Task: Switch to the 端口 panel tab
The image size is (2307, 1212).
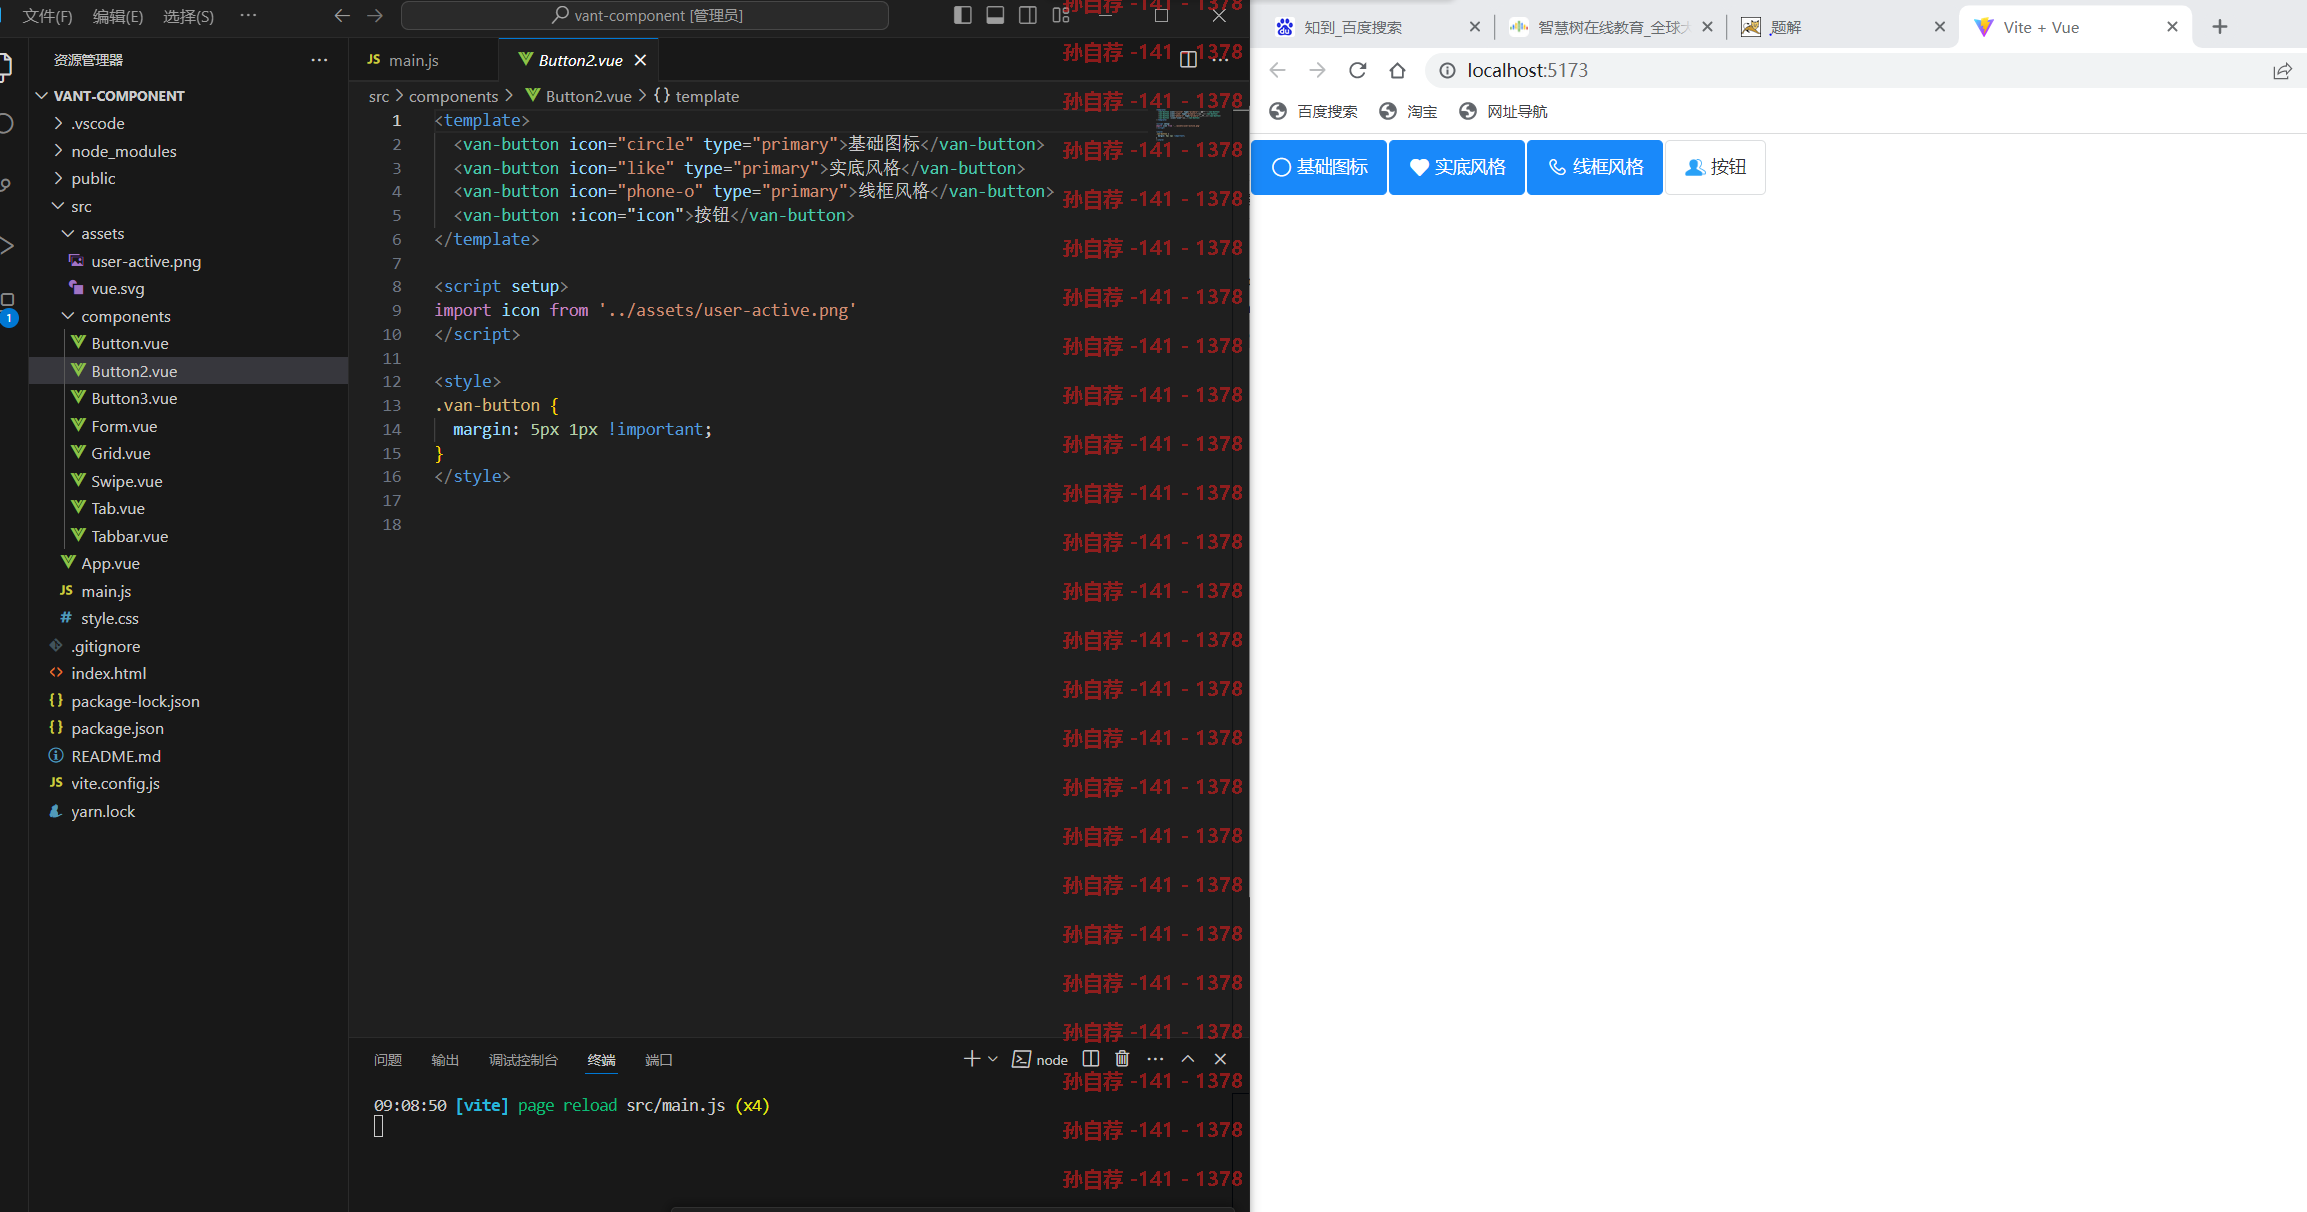Action: click(659, 1060)
